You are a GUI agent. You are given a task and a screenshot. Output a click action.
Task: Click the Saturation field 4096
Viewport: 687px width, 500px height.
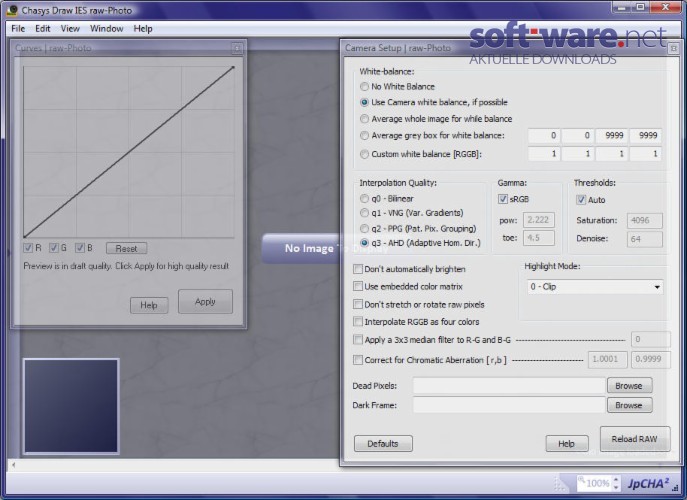[645, 220]
